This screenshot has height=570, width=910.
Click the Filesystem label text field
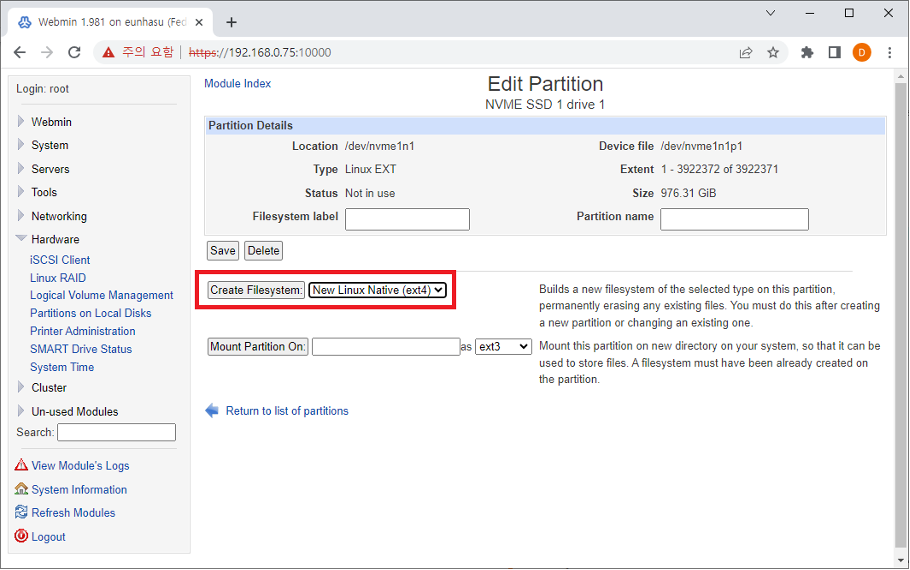tap(407, 219)
